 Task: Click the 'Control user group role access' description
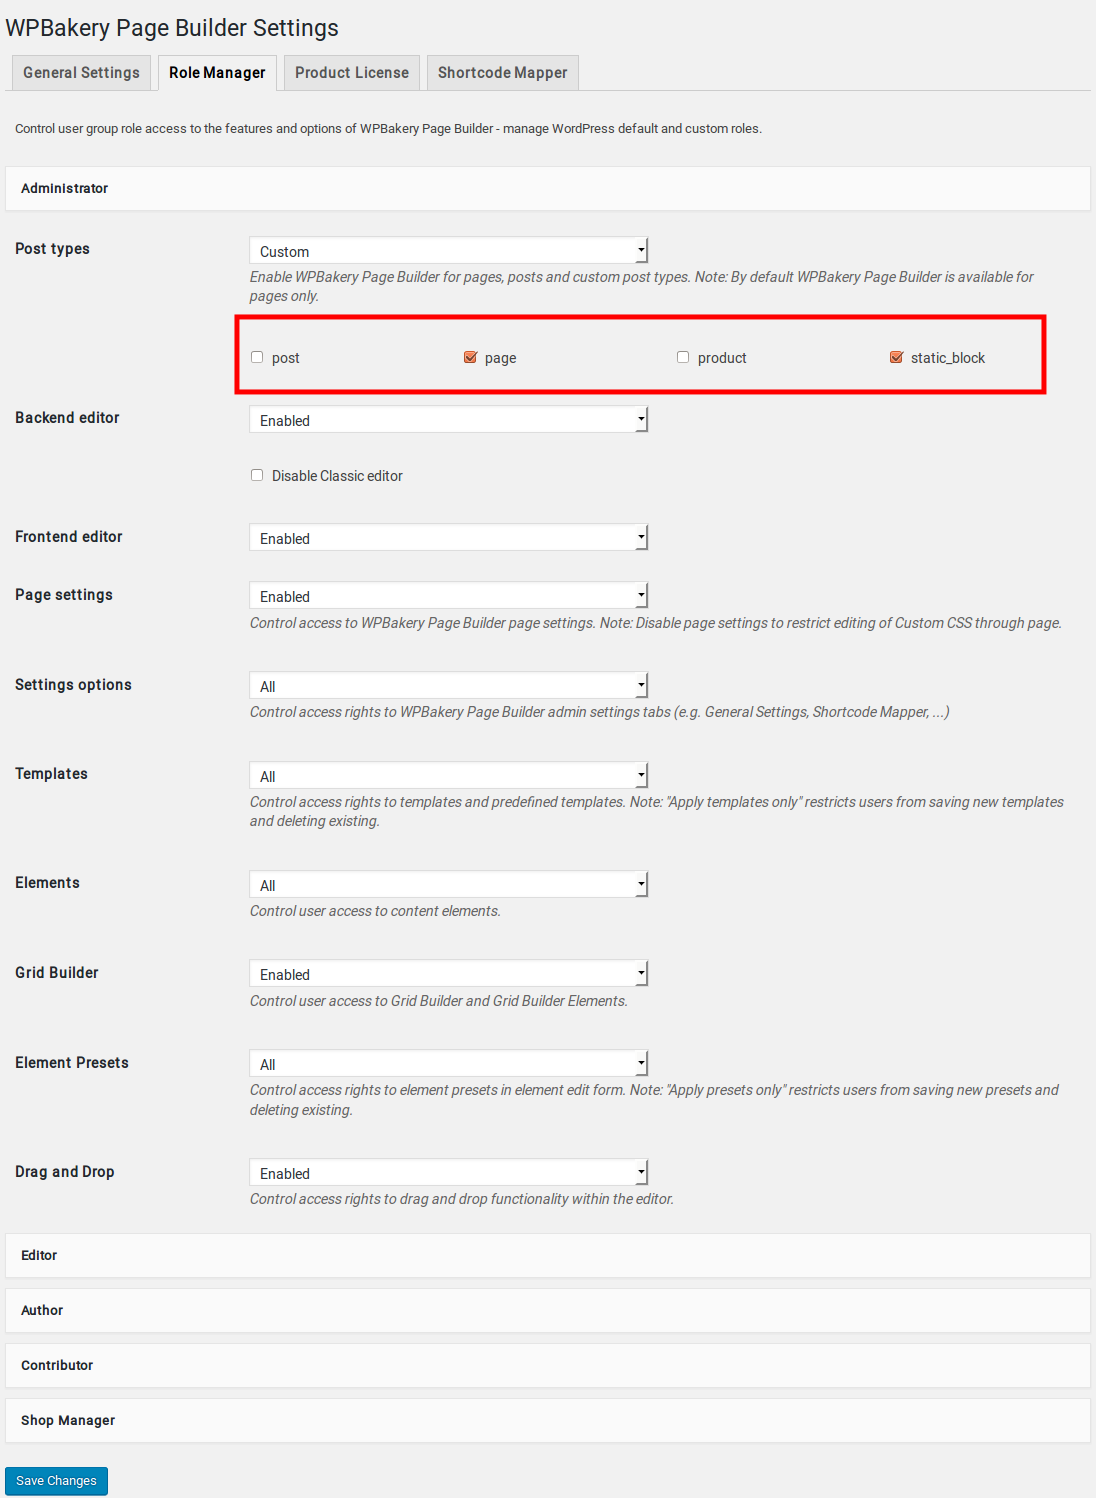pos(388,129)
